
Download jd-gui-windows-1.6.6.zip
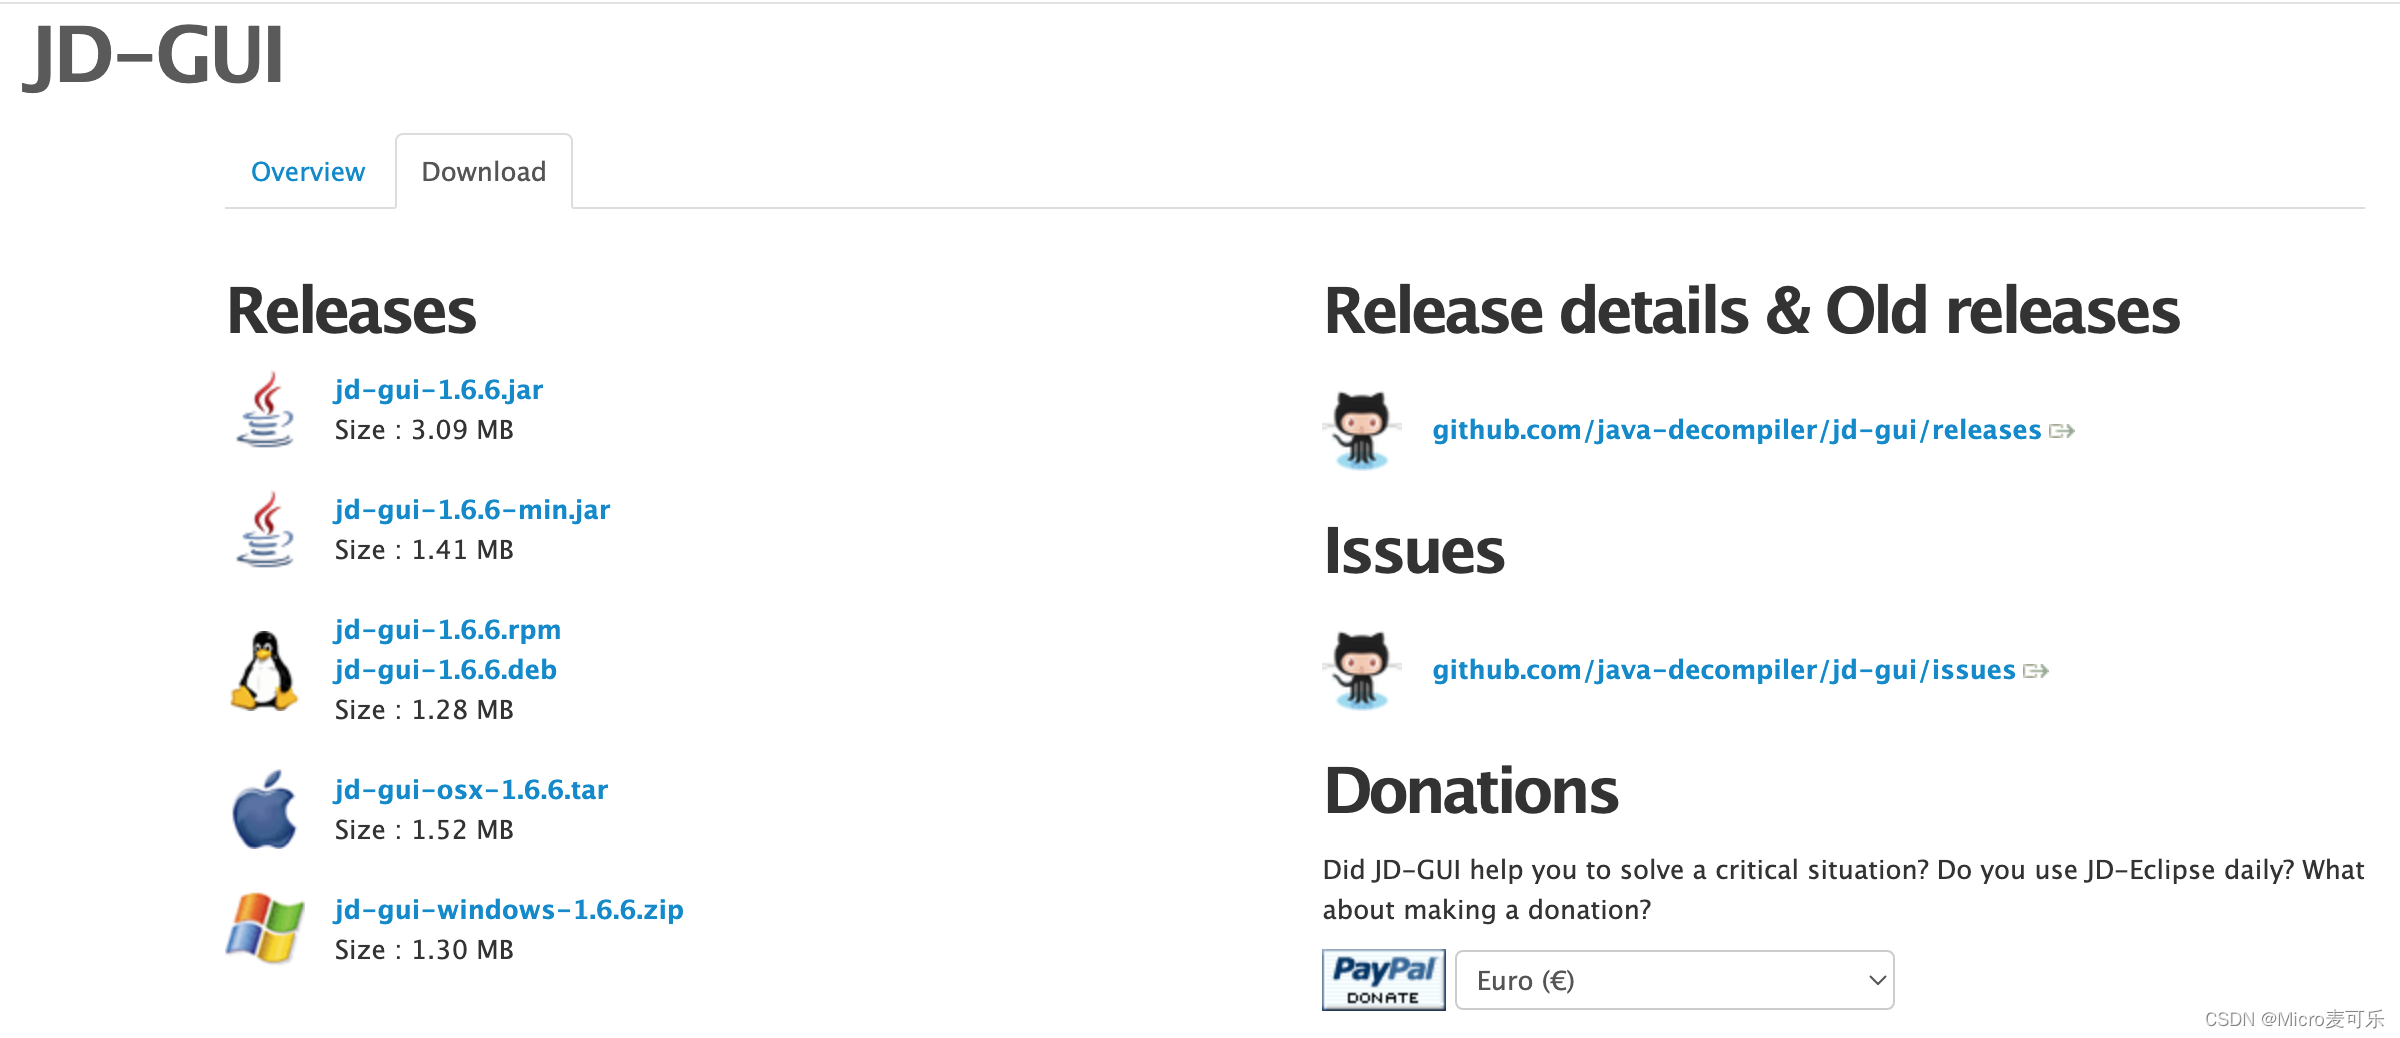(508, 909)
